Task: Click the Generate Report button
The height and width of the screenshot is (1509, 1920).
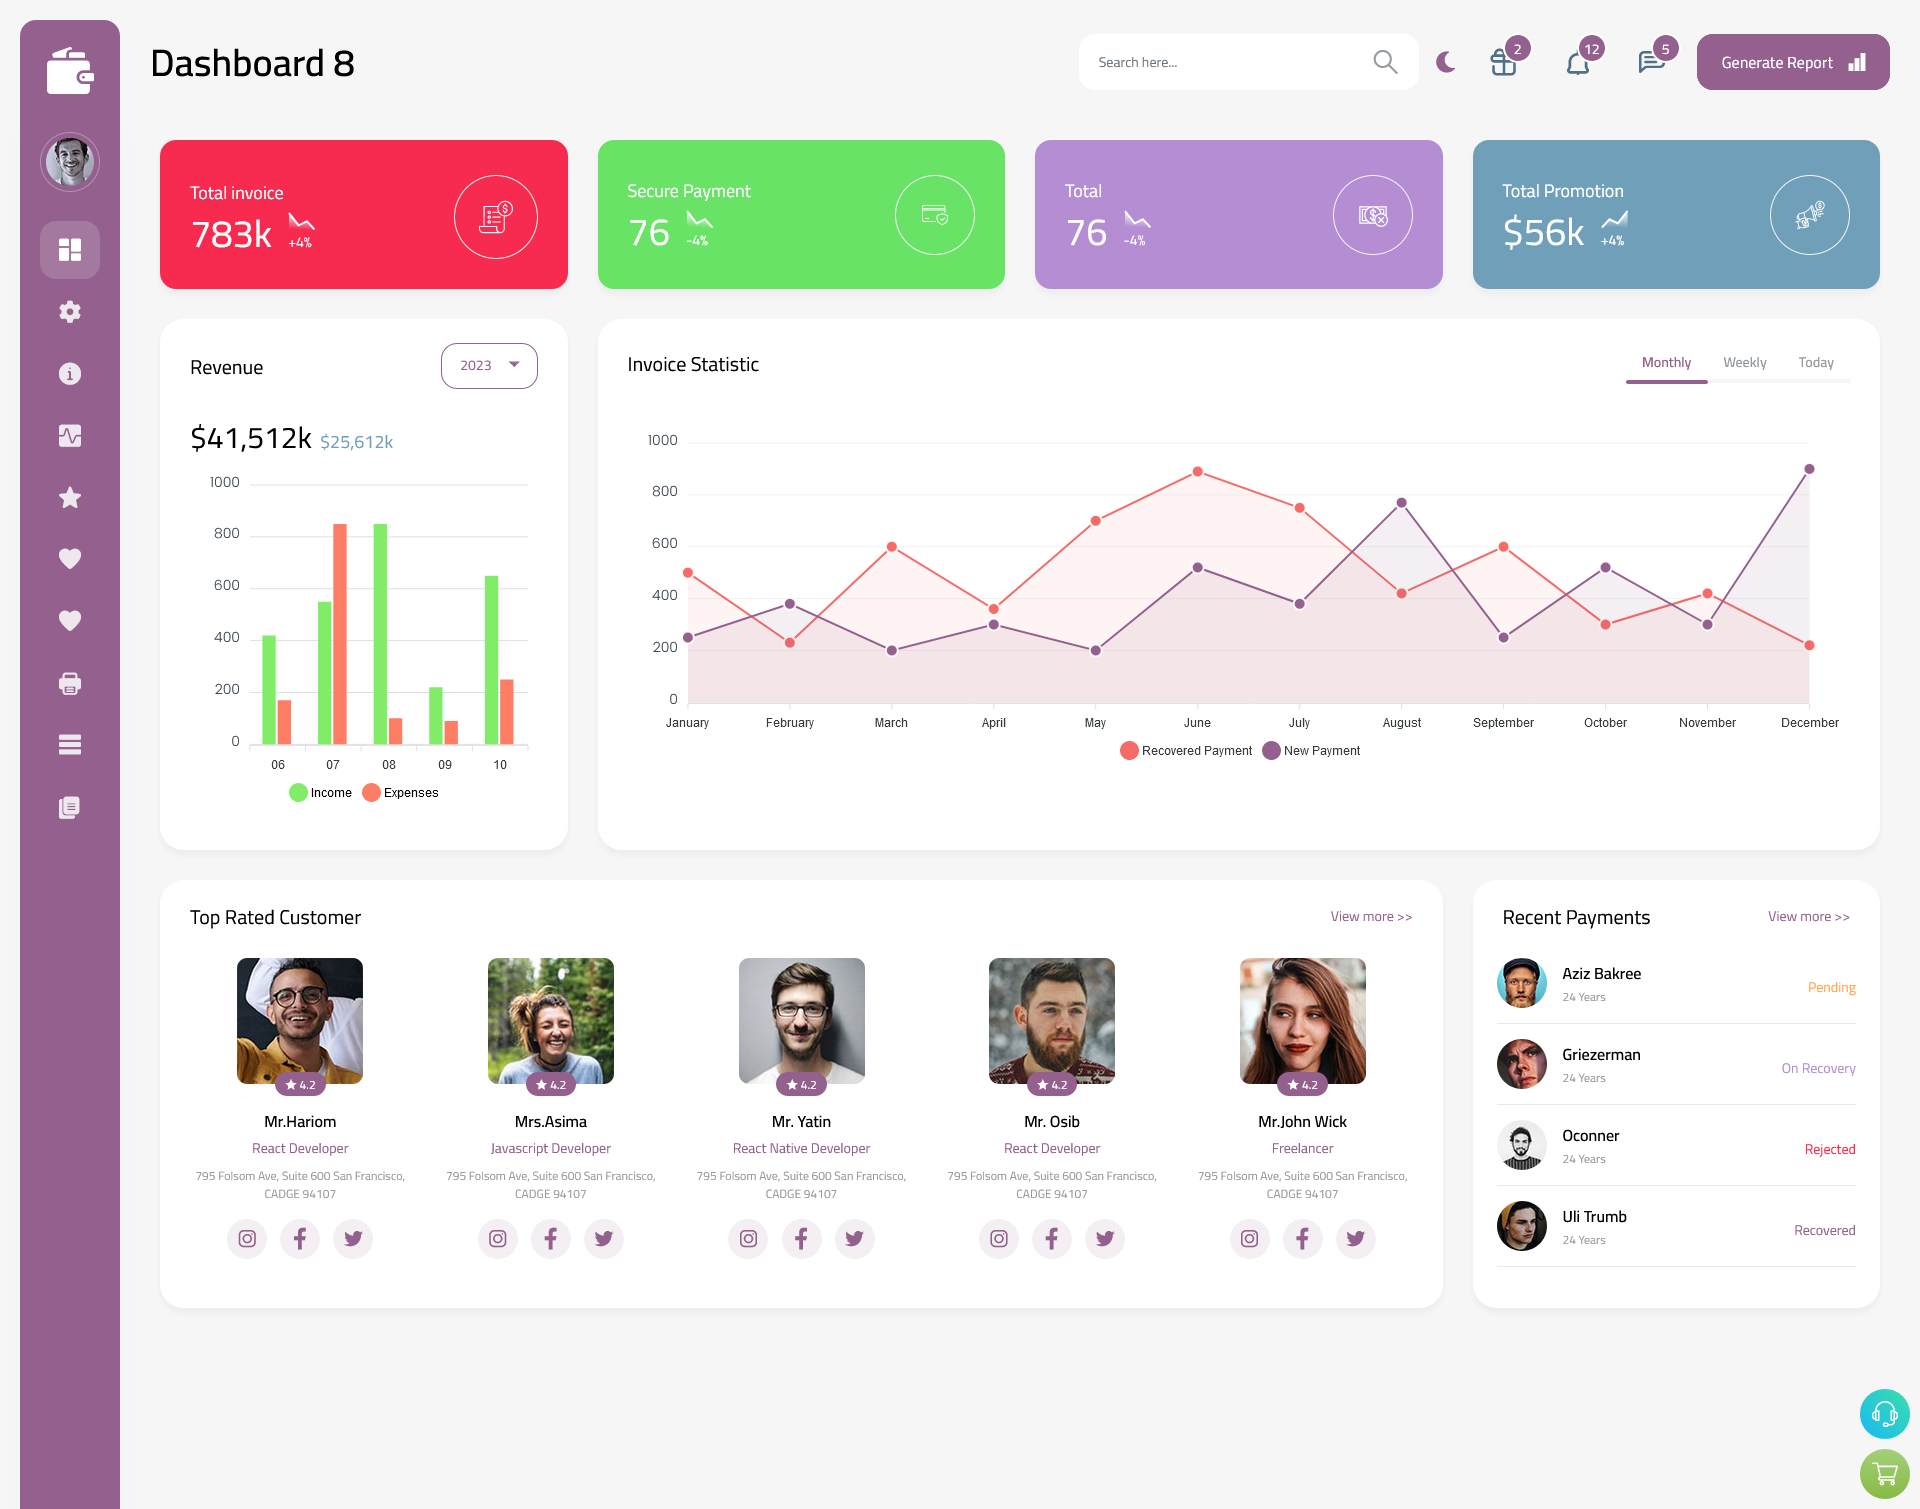Action: (1791, 62)
